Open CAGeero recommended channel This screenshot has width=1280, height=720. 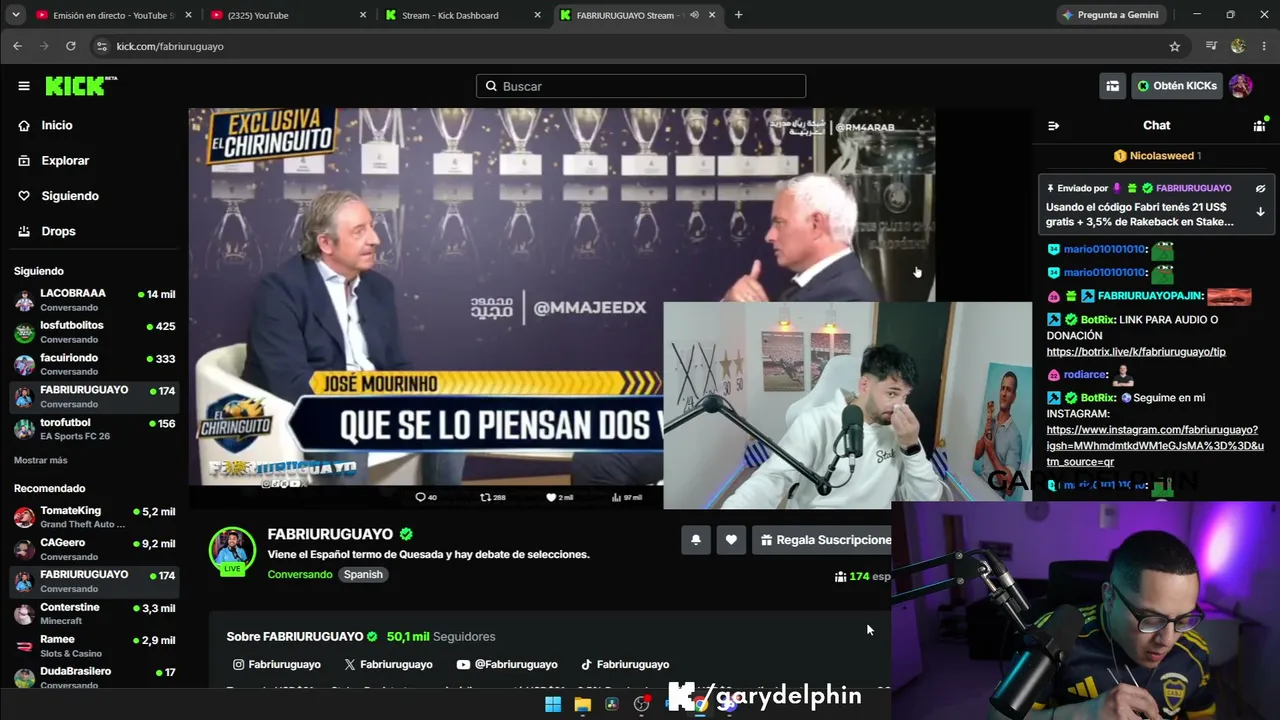(95, 549)
